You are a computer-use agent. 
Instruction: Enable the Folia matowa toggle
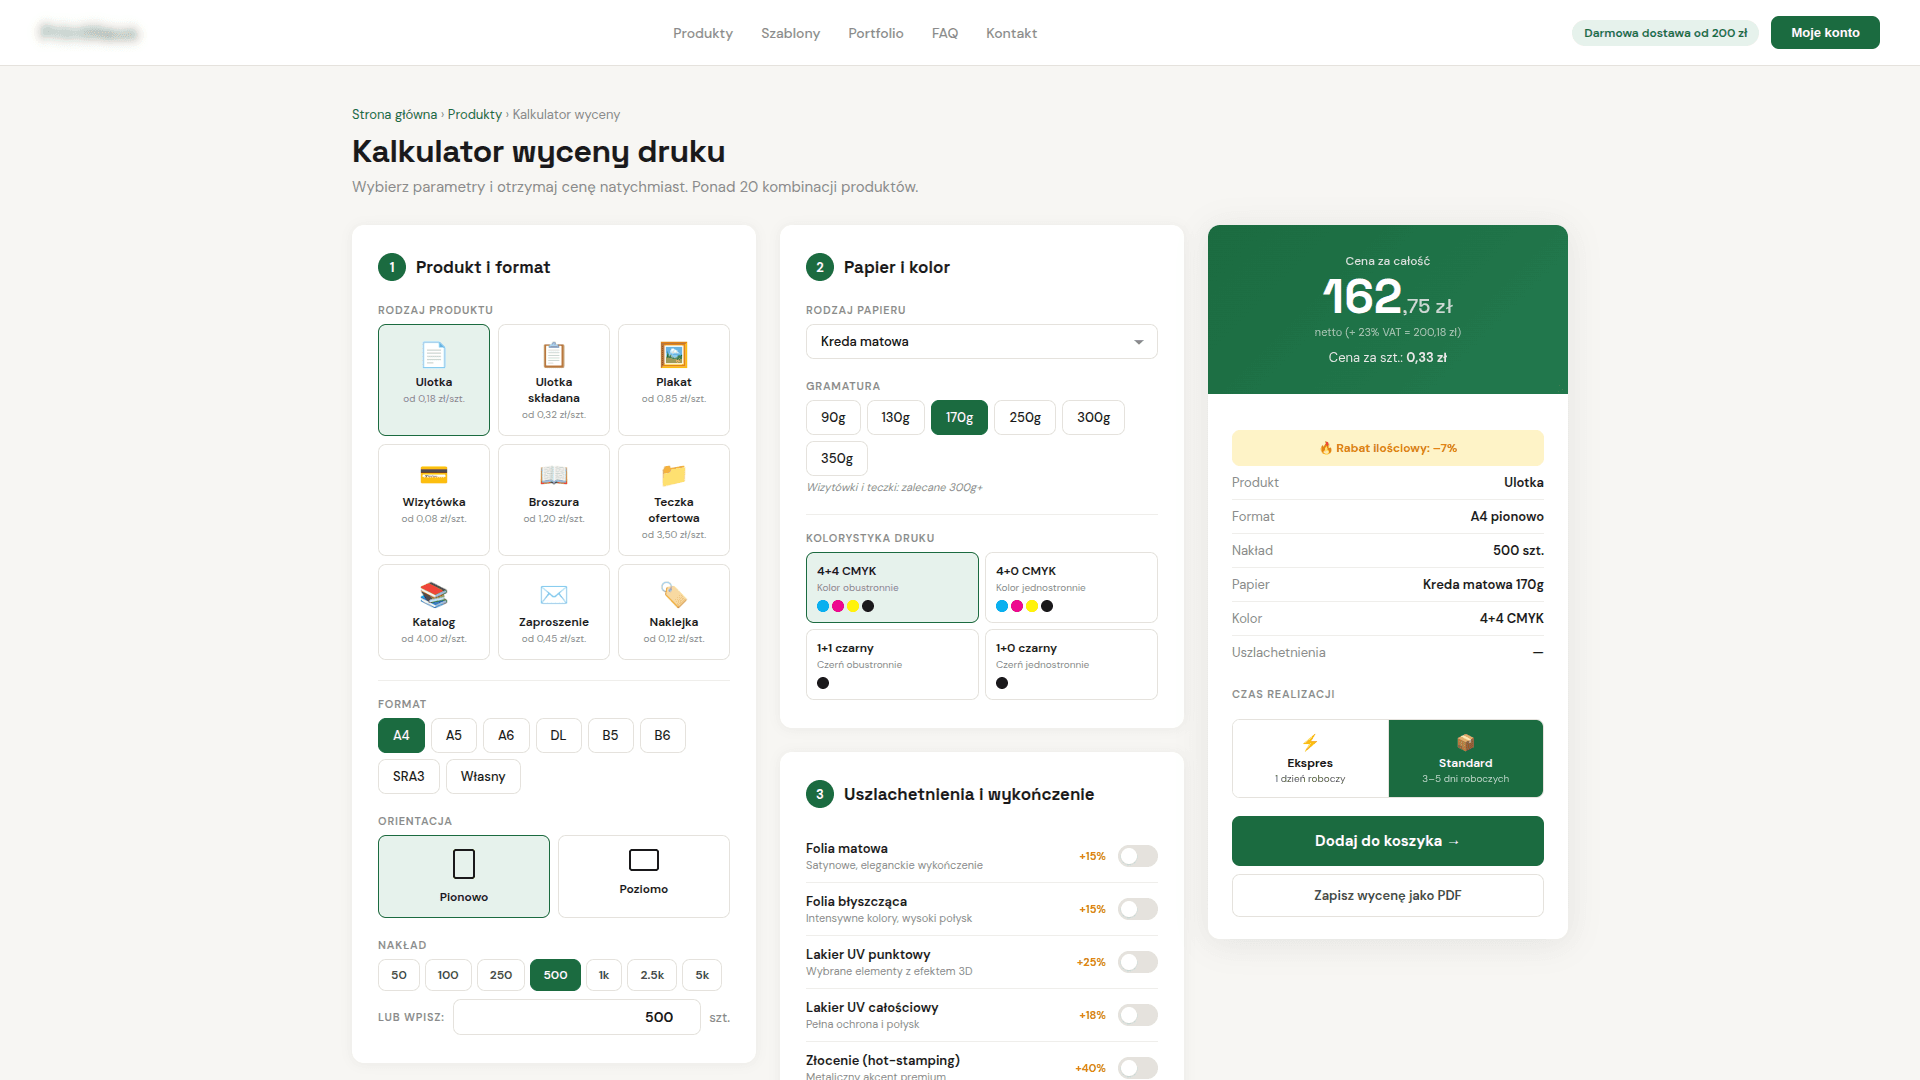(1137, 856)
